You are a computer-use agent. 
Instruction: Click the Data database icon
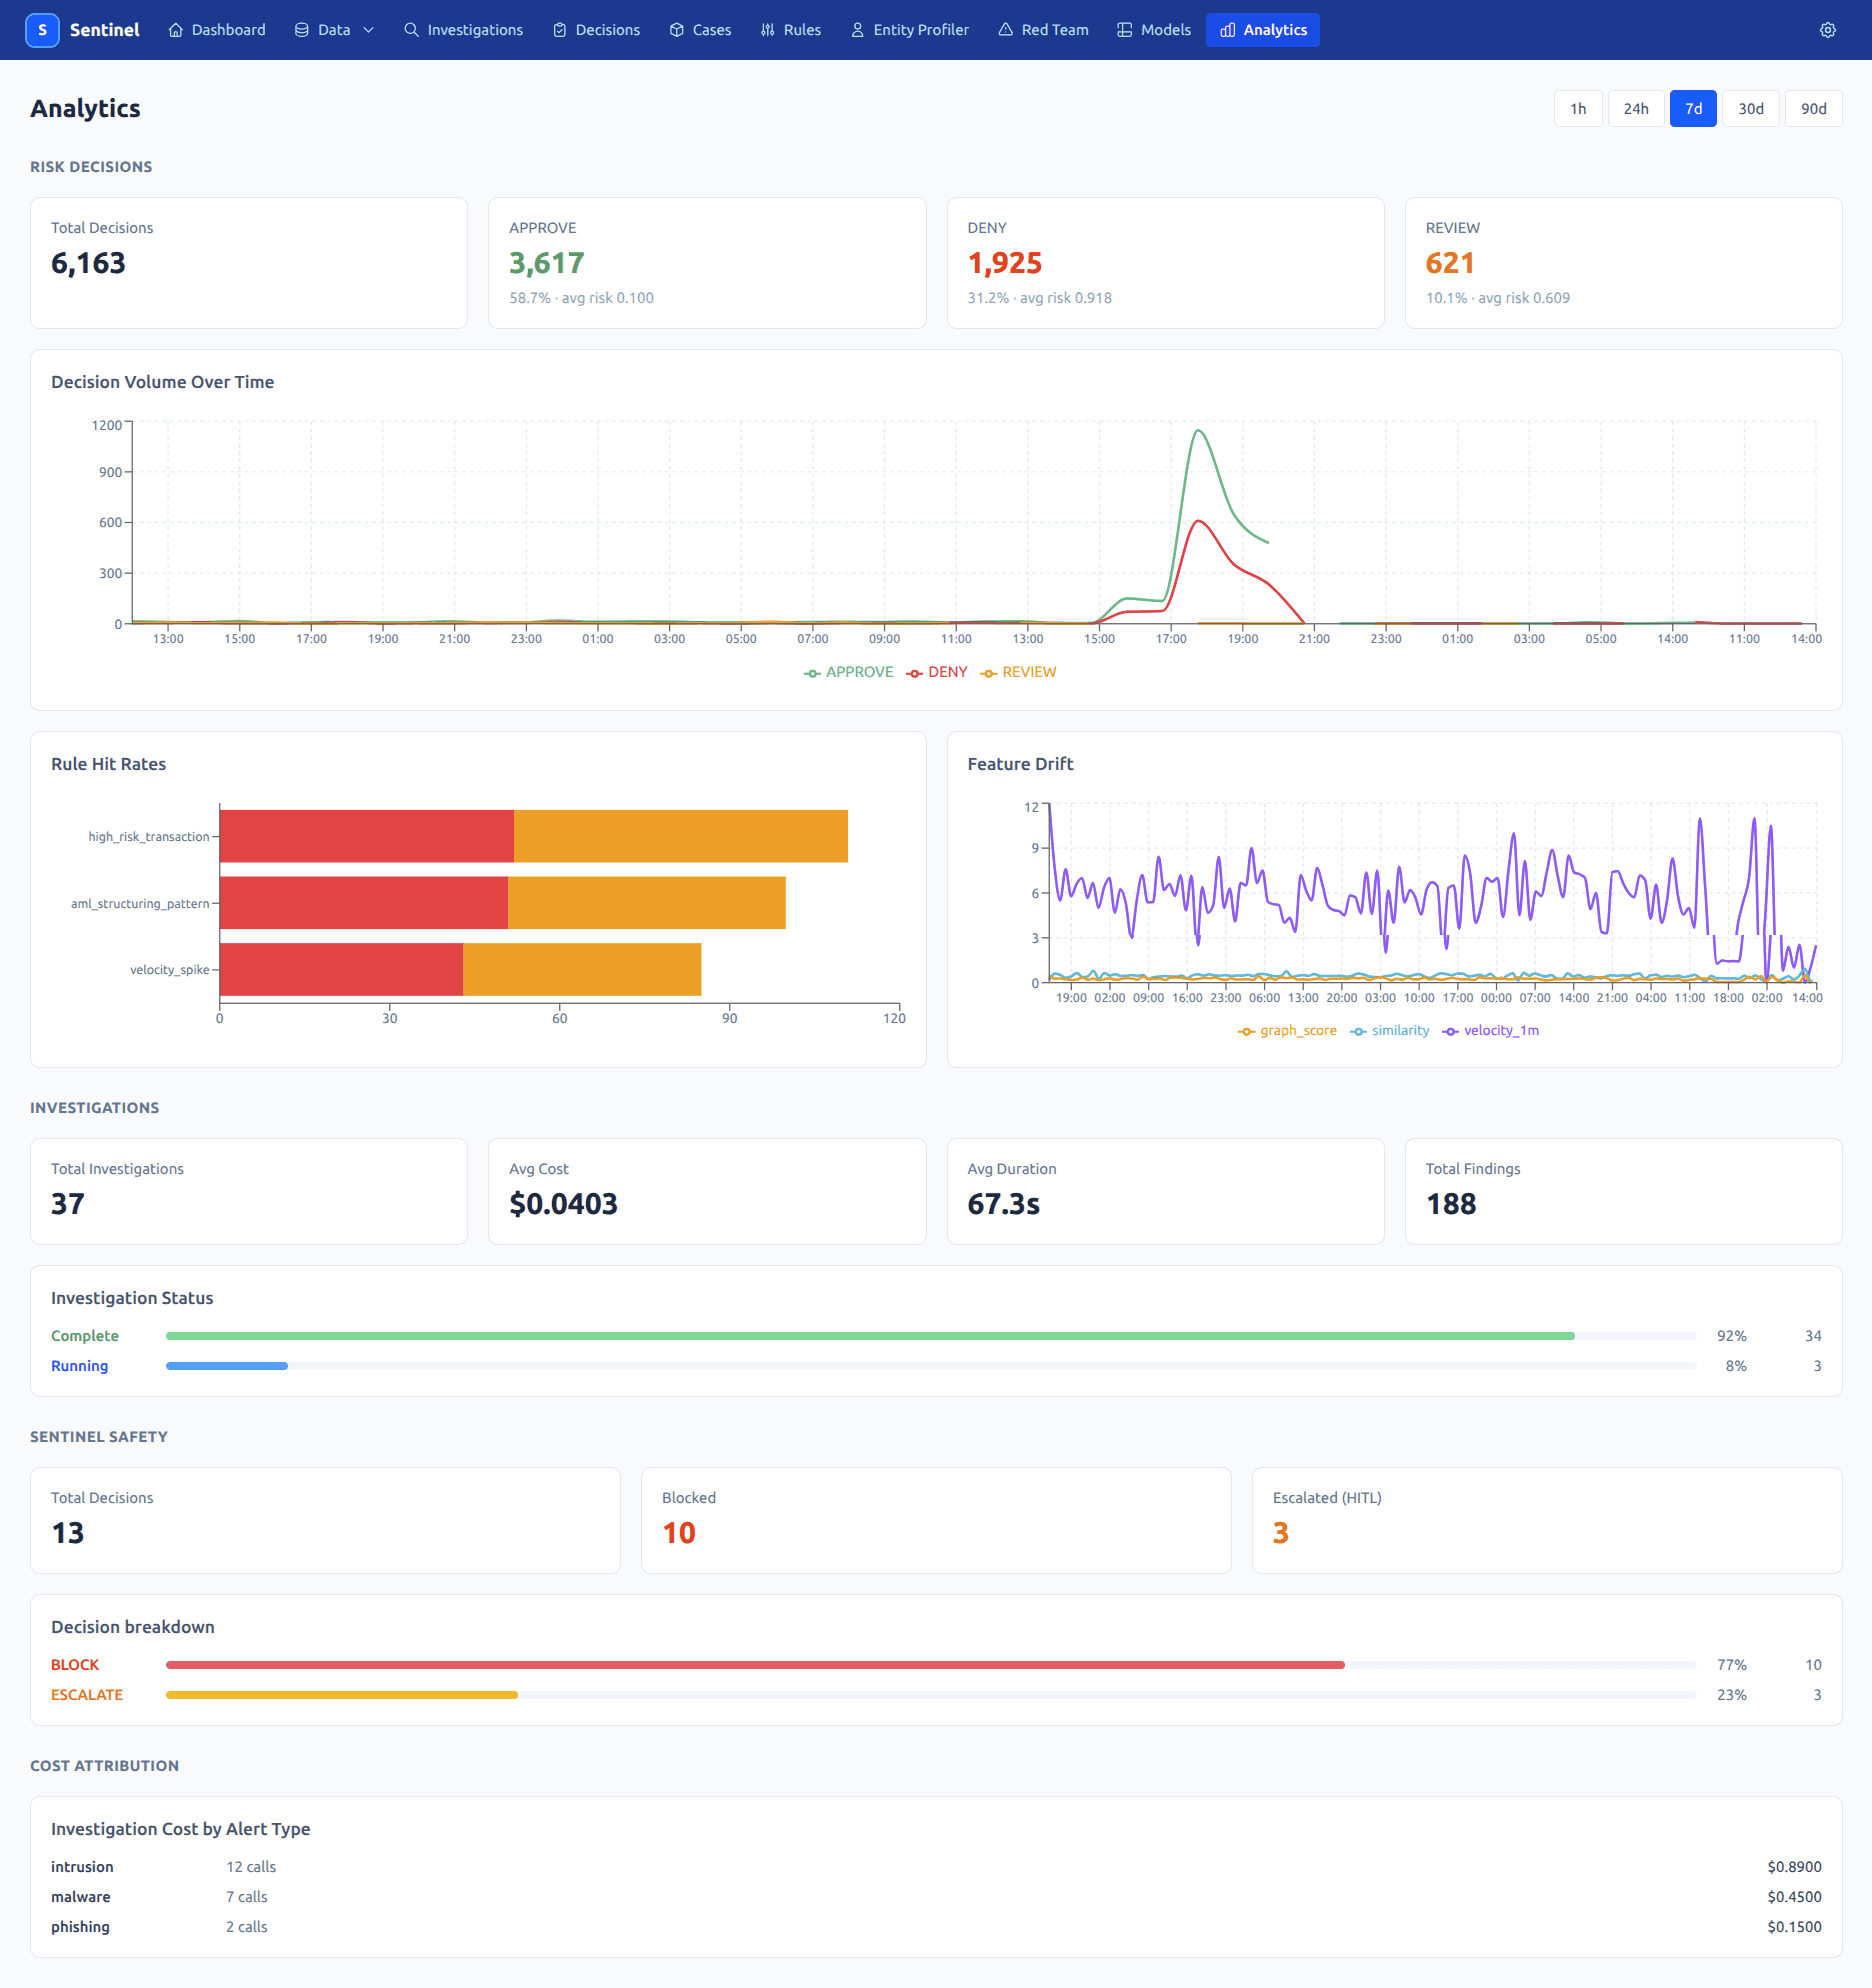(x=302, y=30)
